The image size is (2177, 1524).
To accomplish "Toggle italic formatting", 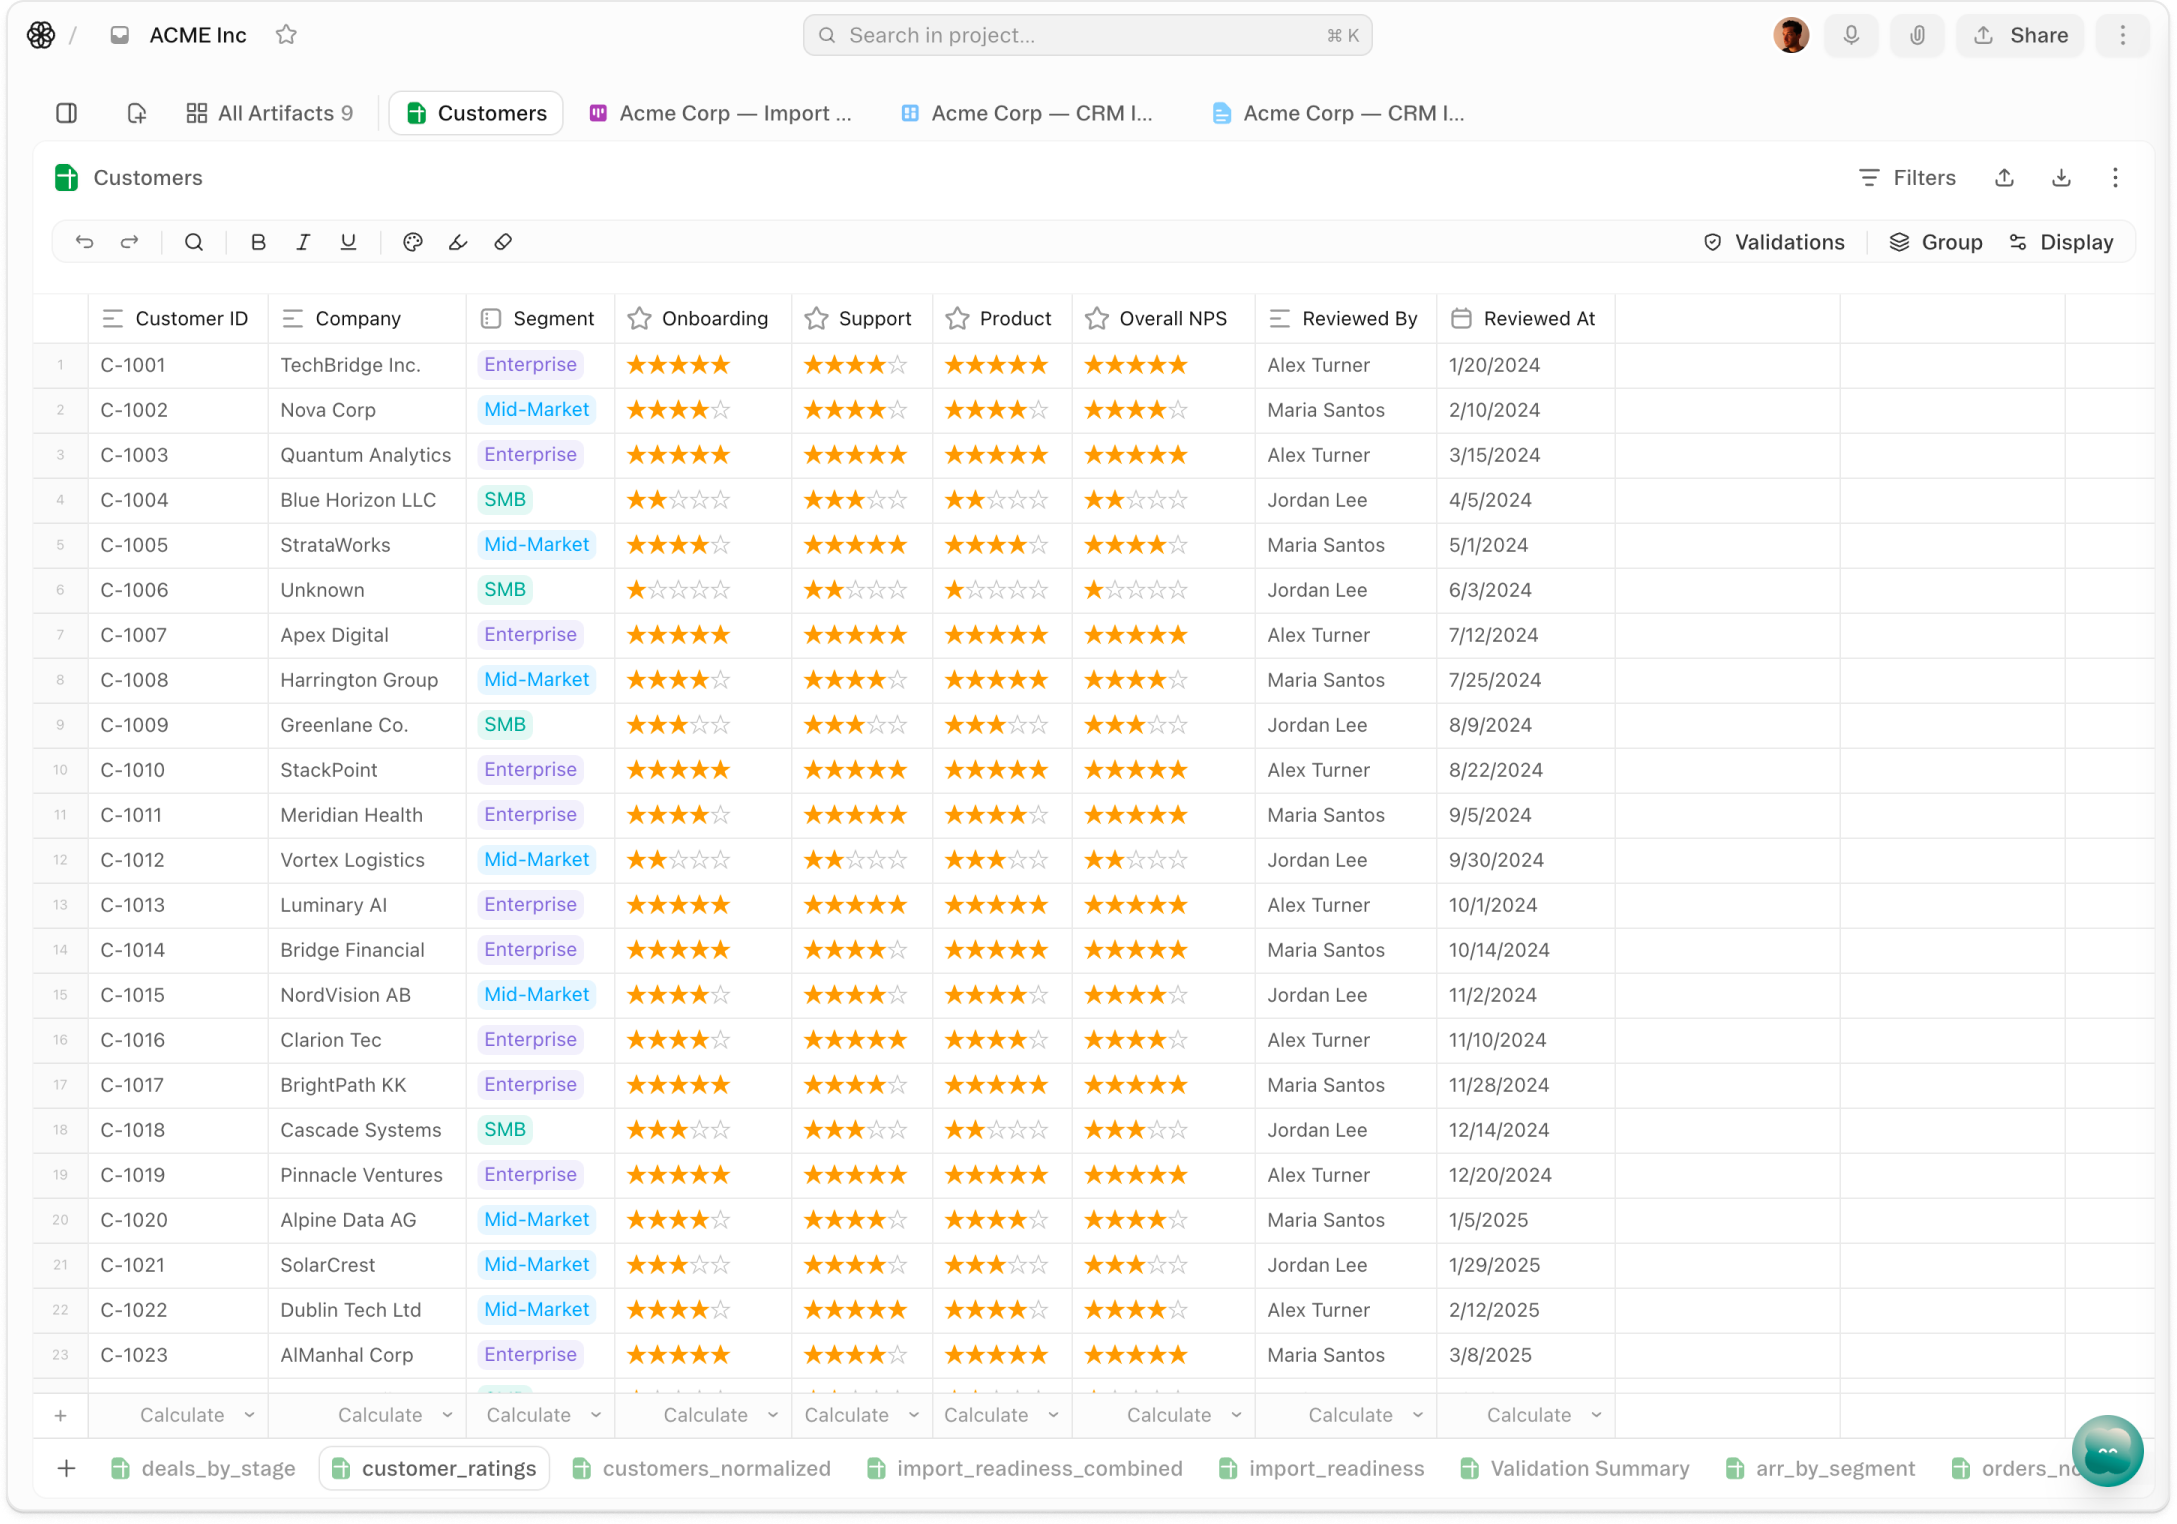I will pyautogui.click(x=303, y=242).
